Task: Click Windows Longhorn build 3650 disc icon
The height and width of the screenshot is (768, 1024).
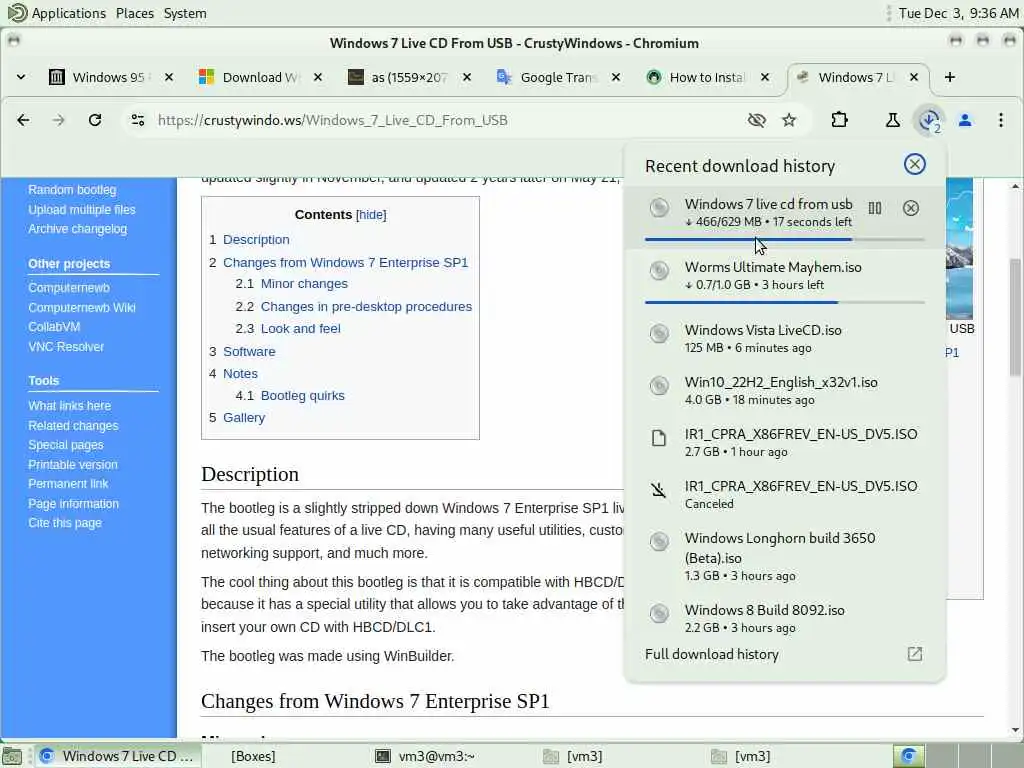Action: (x=659, y=541)
